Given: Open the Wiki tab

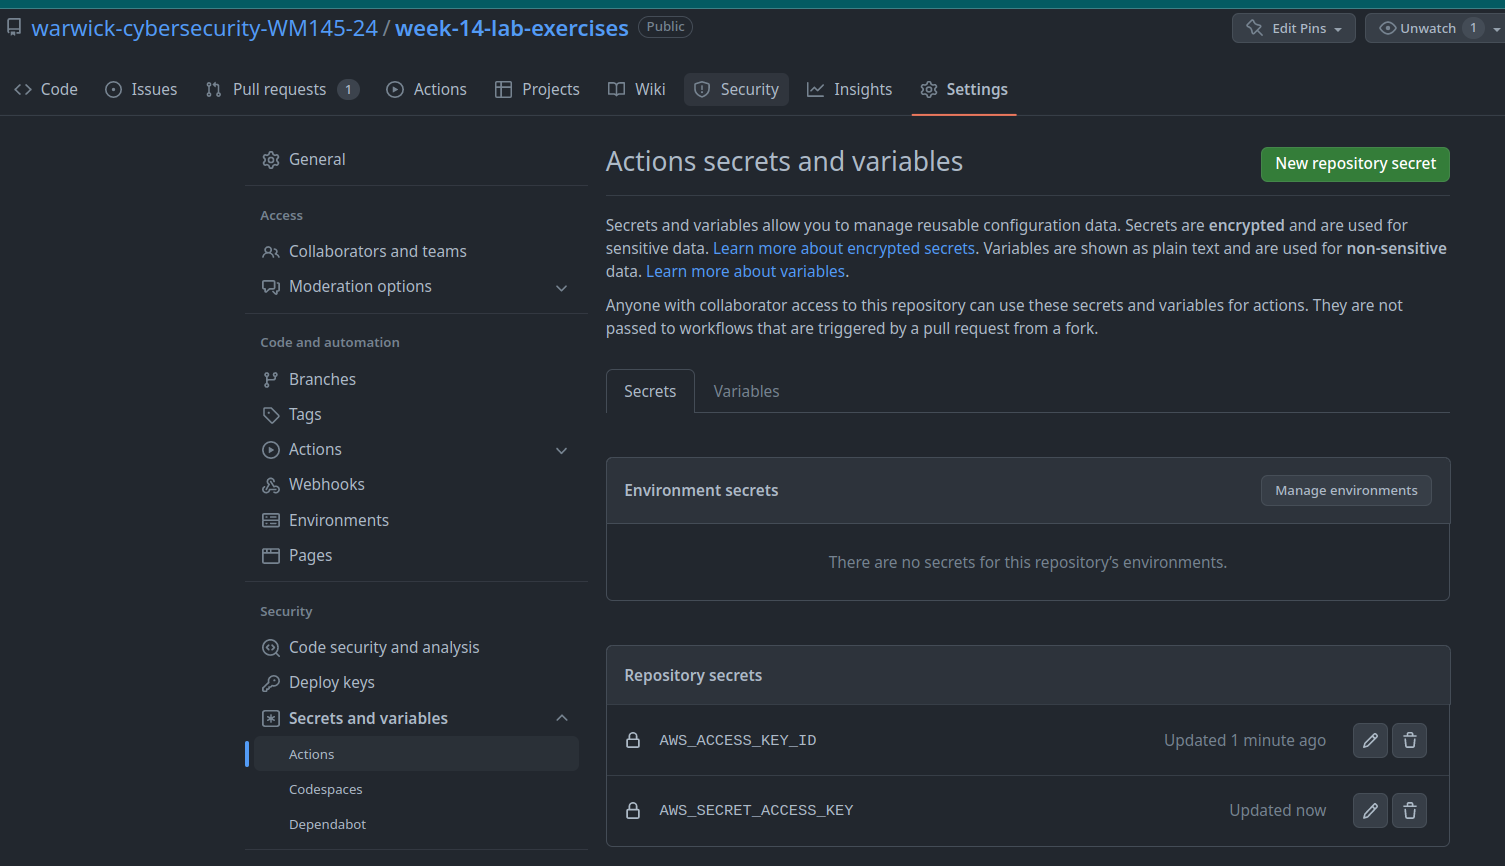Looking at the screenshot, I should [637, 89].
